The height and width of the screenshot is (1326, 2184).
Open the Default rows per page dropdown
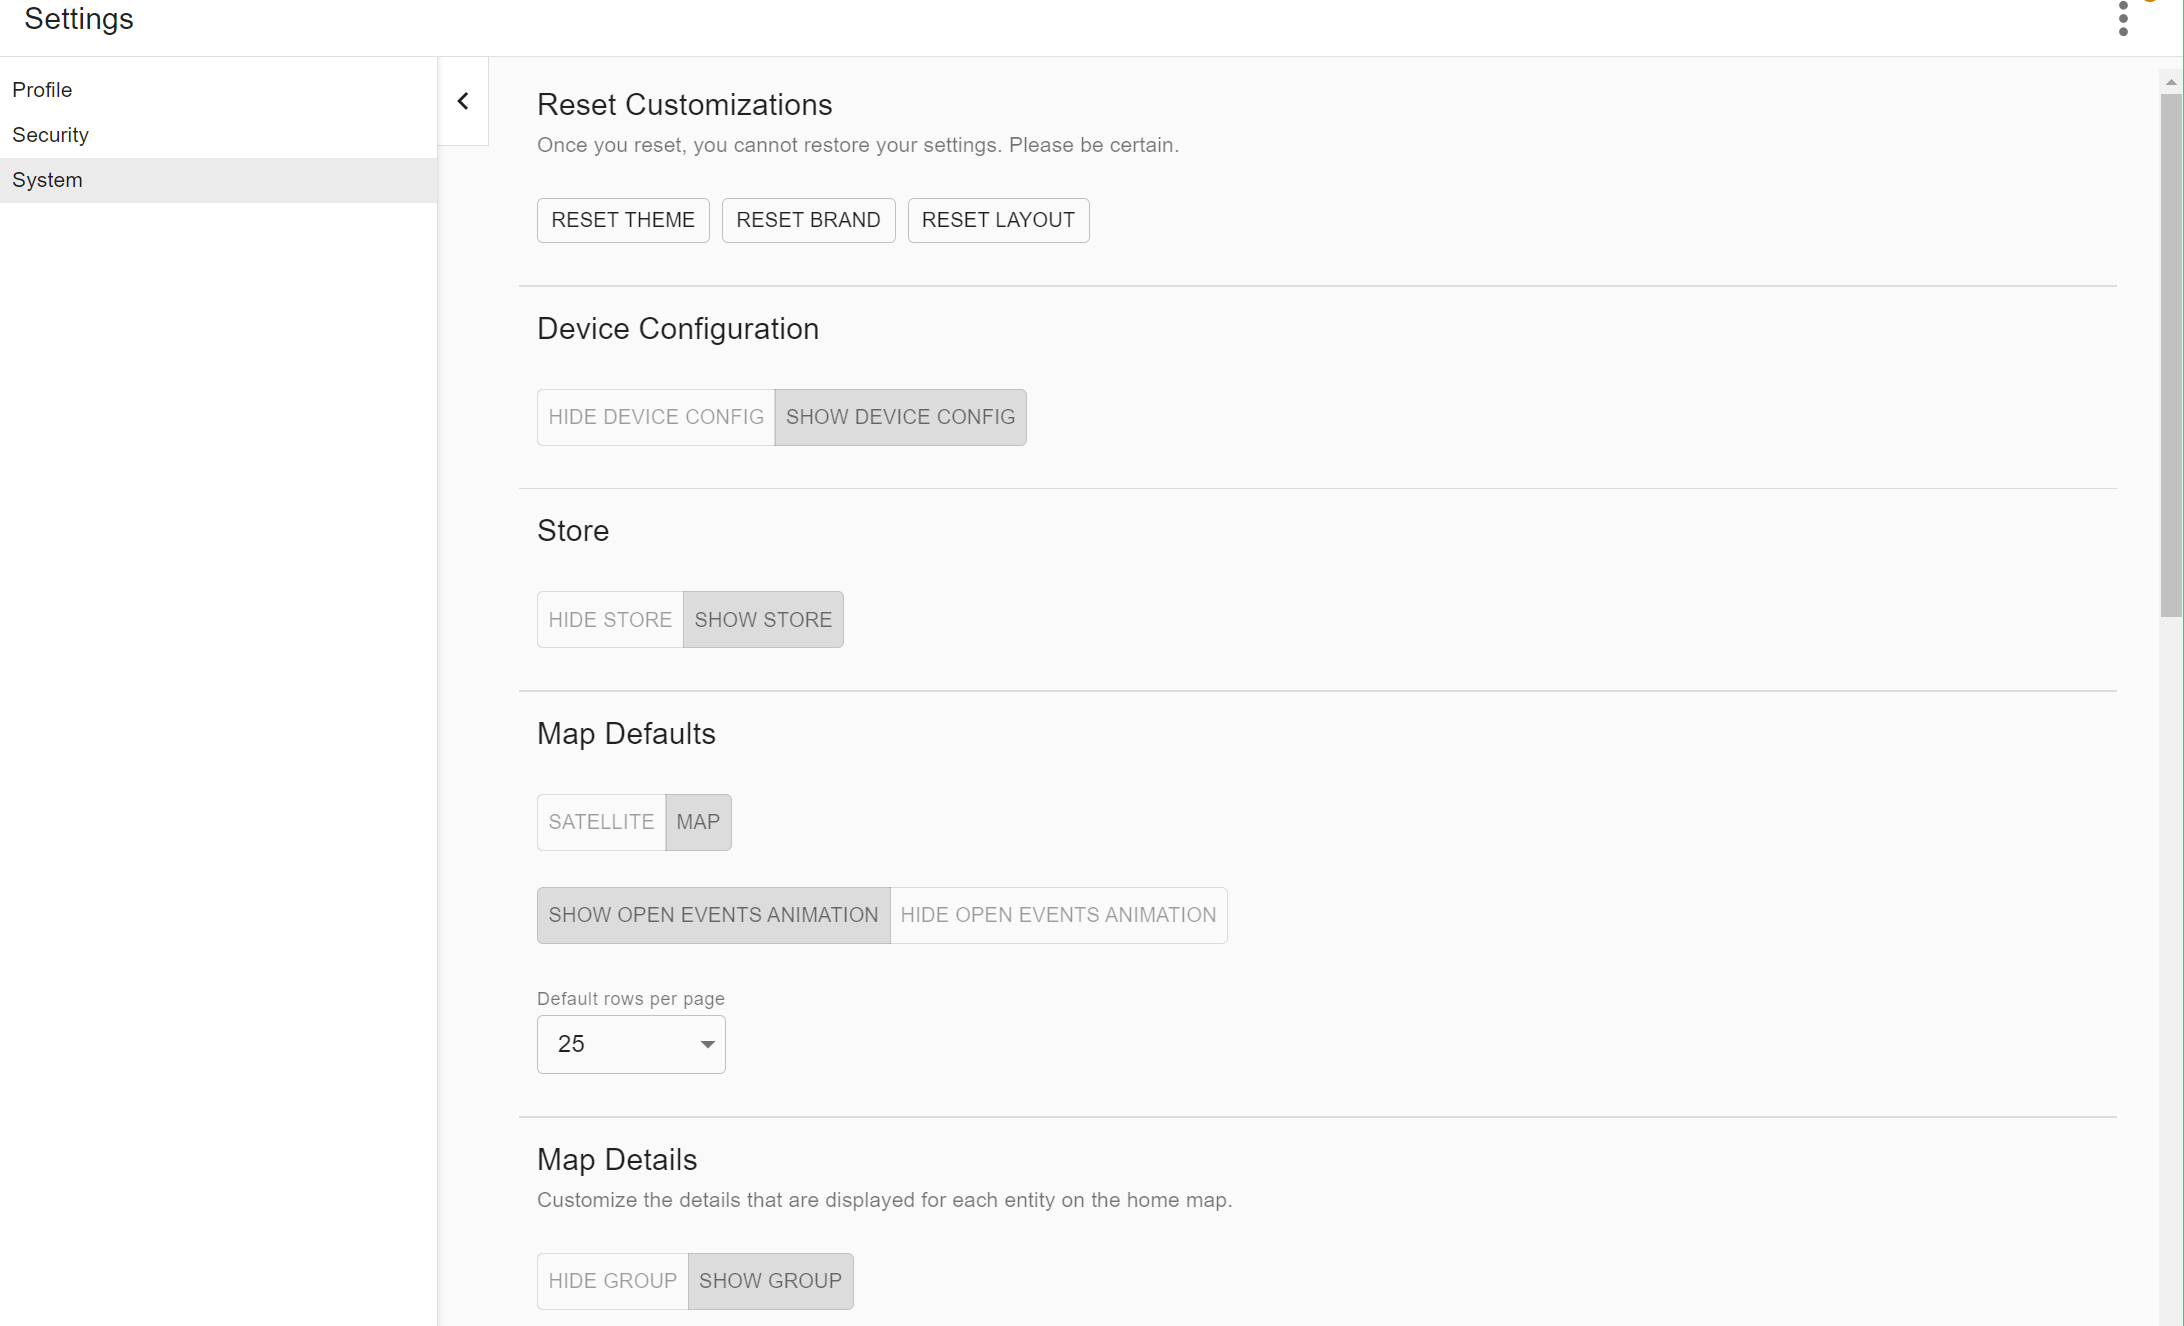(x=630, y=1044)
